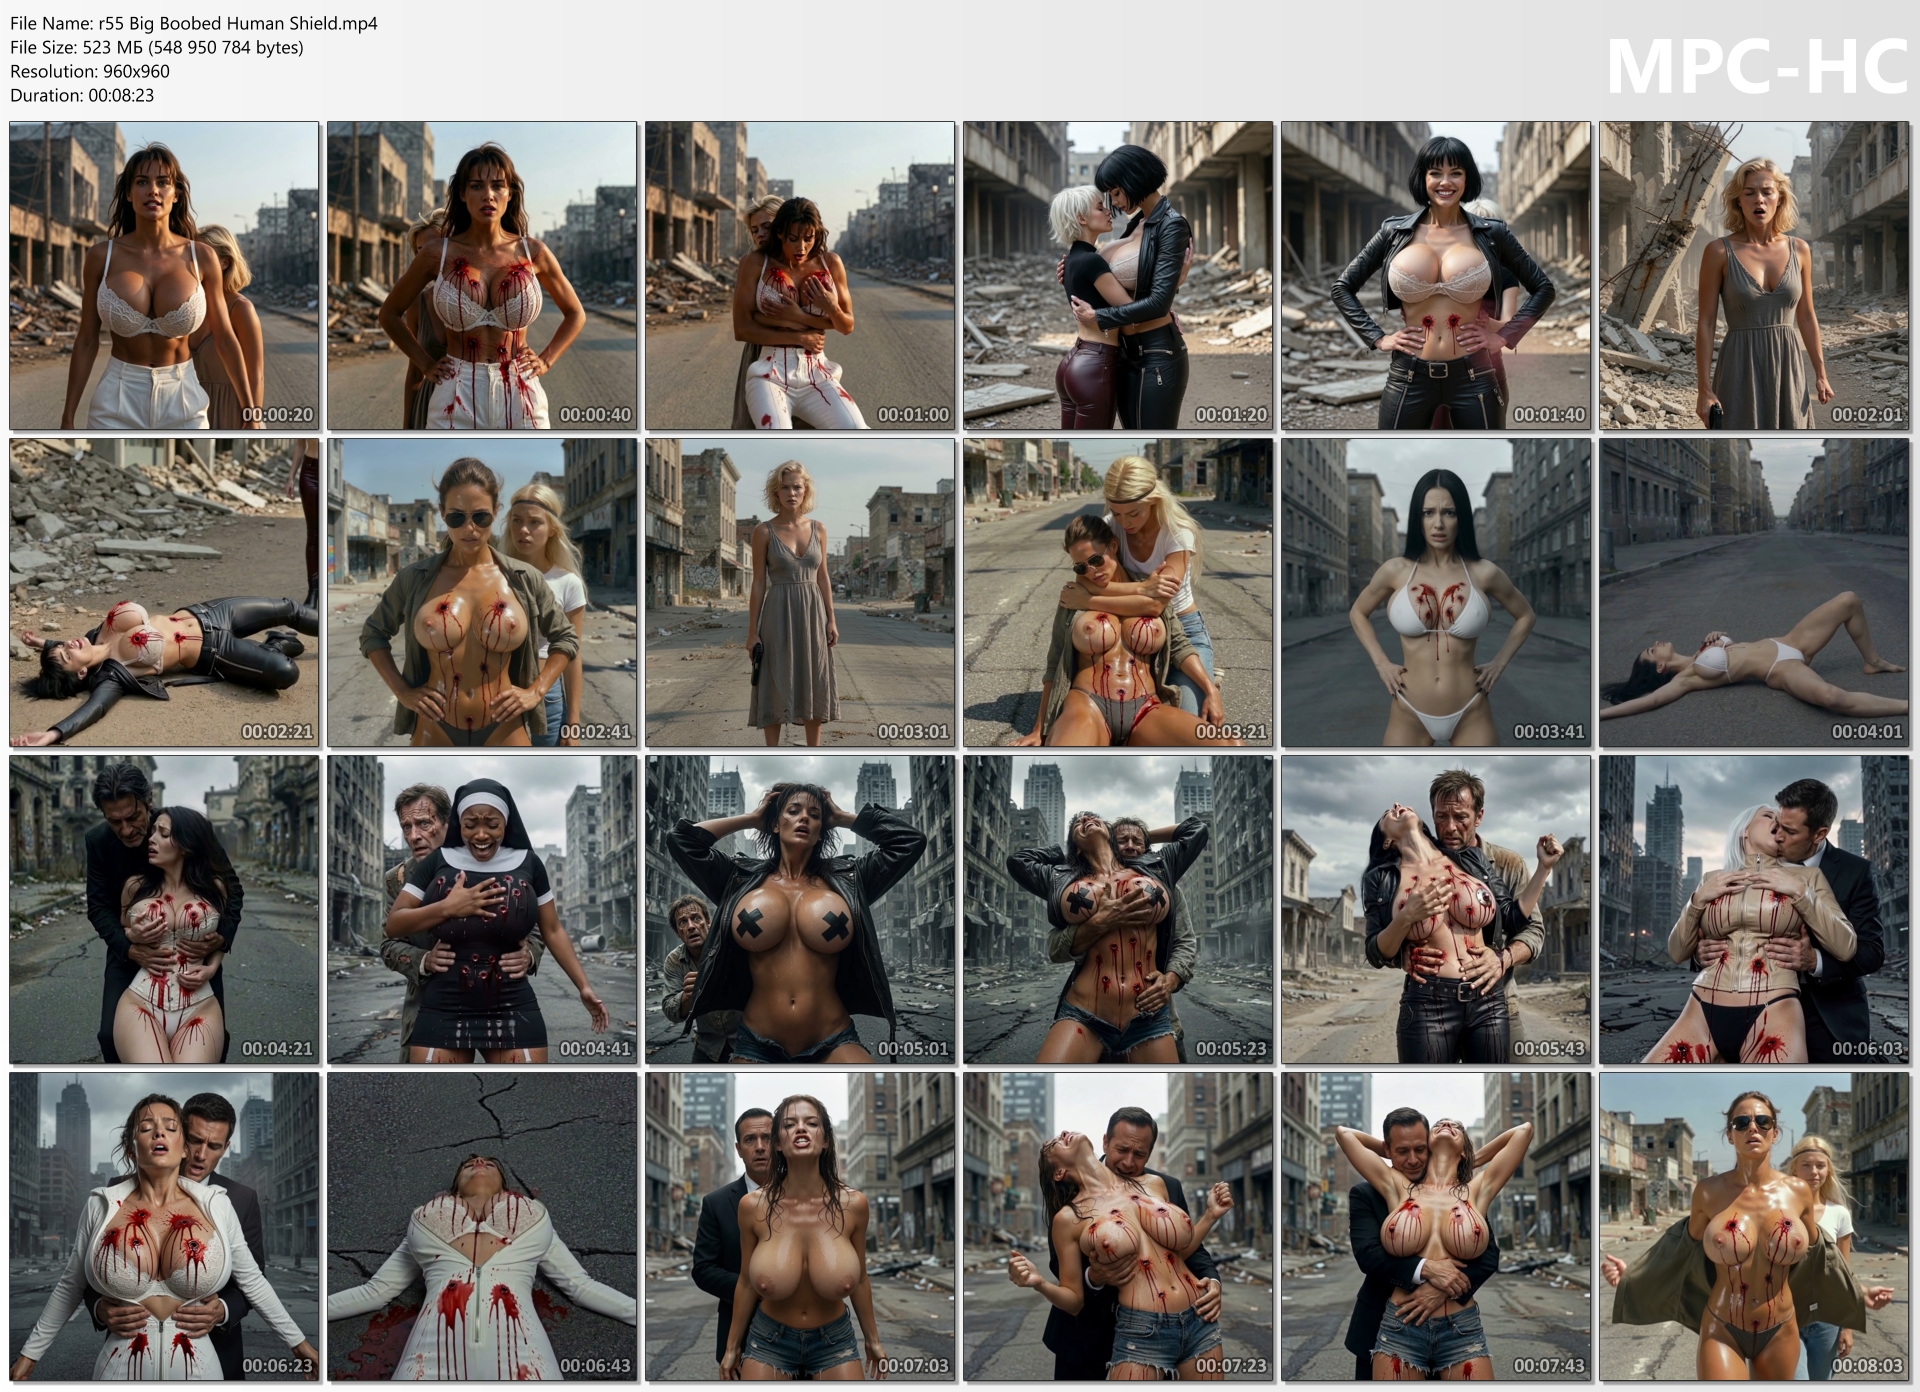Open the last frame marked 00:08:03
The width and height of the screenshot is (1920, 1392).
(x=1754, y=1227)
